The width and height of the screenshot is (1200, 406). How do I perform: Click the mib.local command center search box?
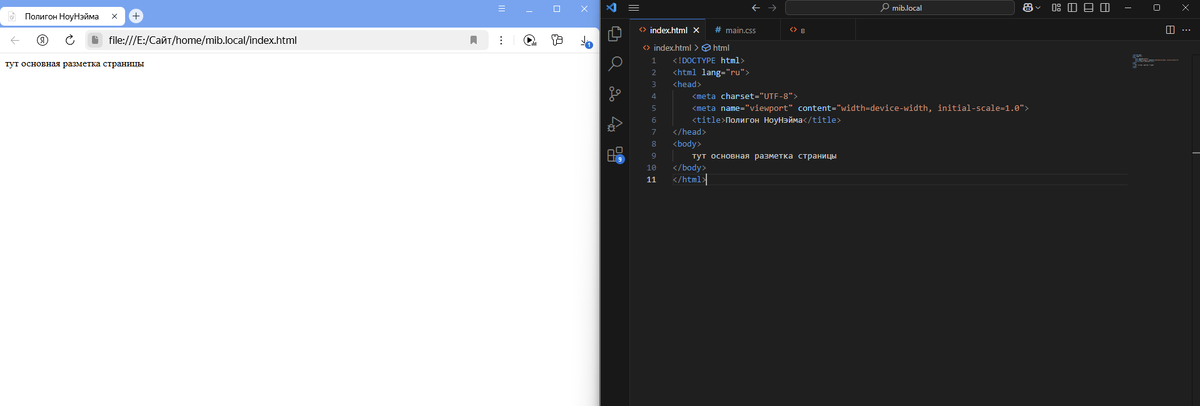click(900, 7)
